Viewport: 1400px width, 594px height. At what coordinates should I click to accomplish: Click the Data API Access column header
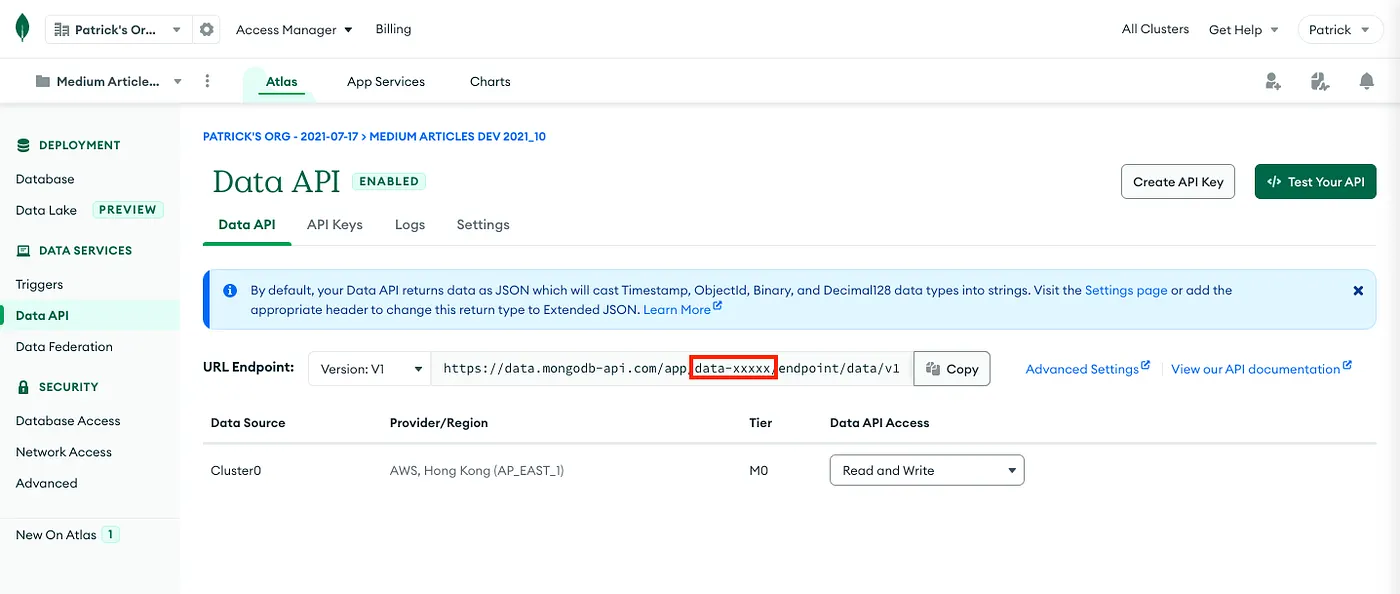(880, 423)
